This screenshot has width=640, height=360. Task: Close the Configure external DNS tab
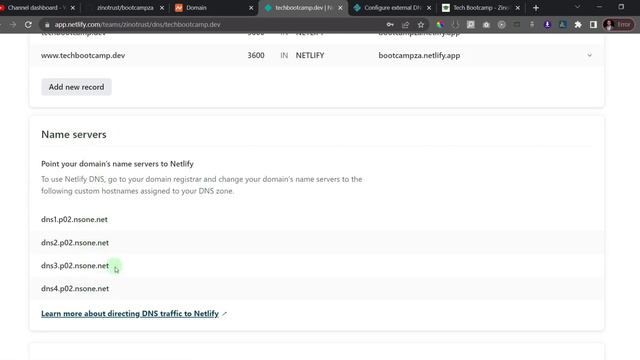tap(429, 8)
